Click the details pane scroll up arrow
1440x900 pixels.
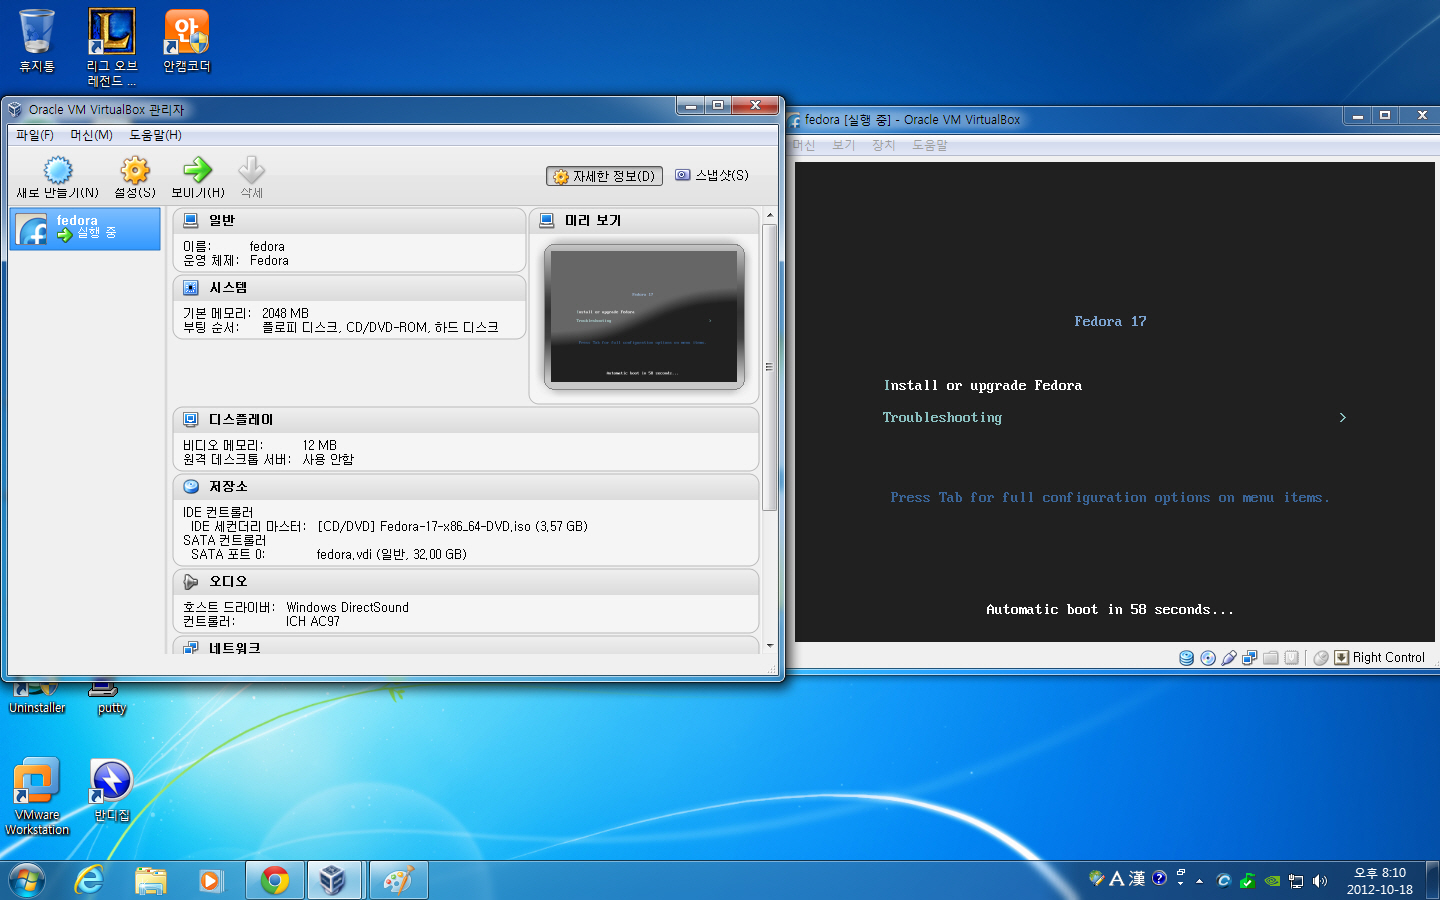pyautogui.click(x=770, y=215)
